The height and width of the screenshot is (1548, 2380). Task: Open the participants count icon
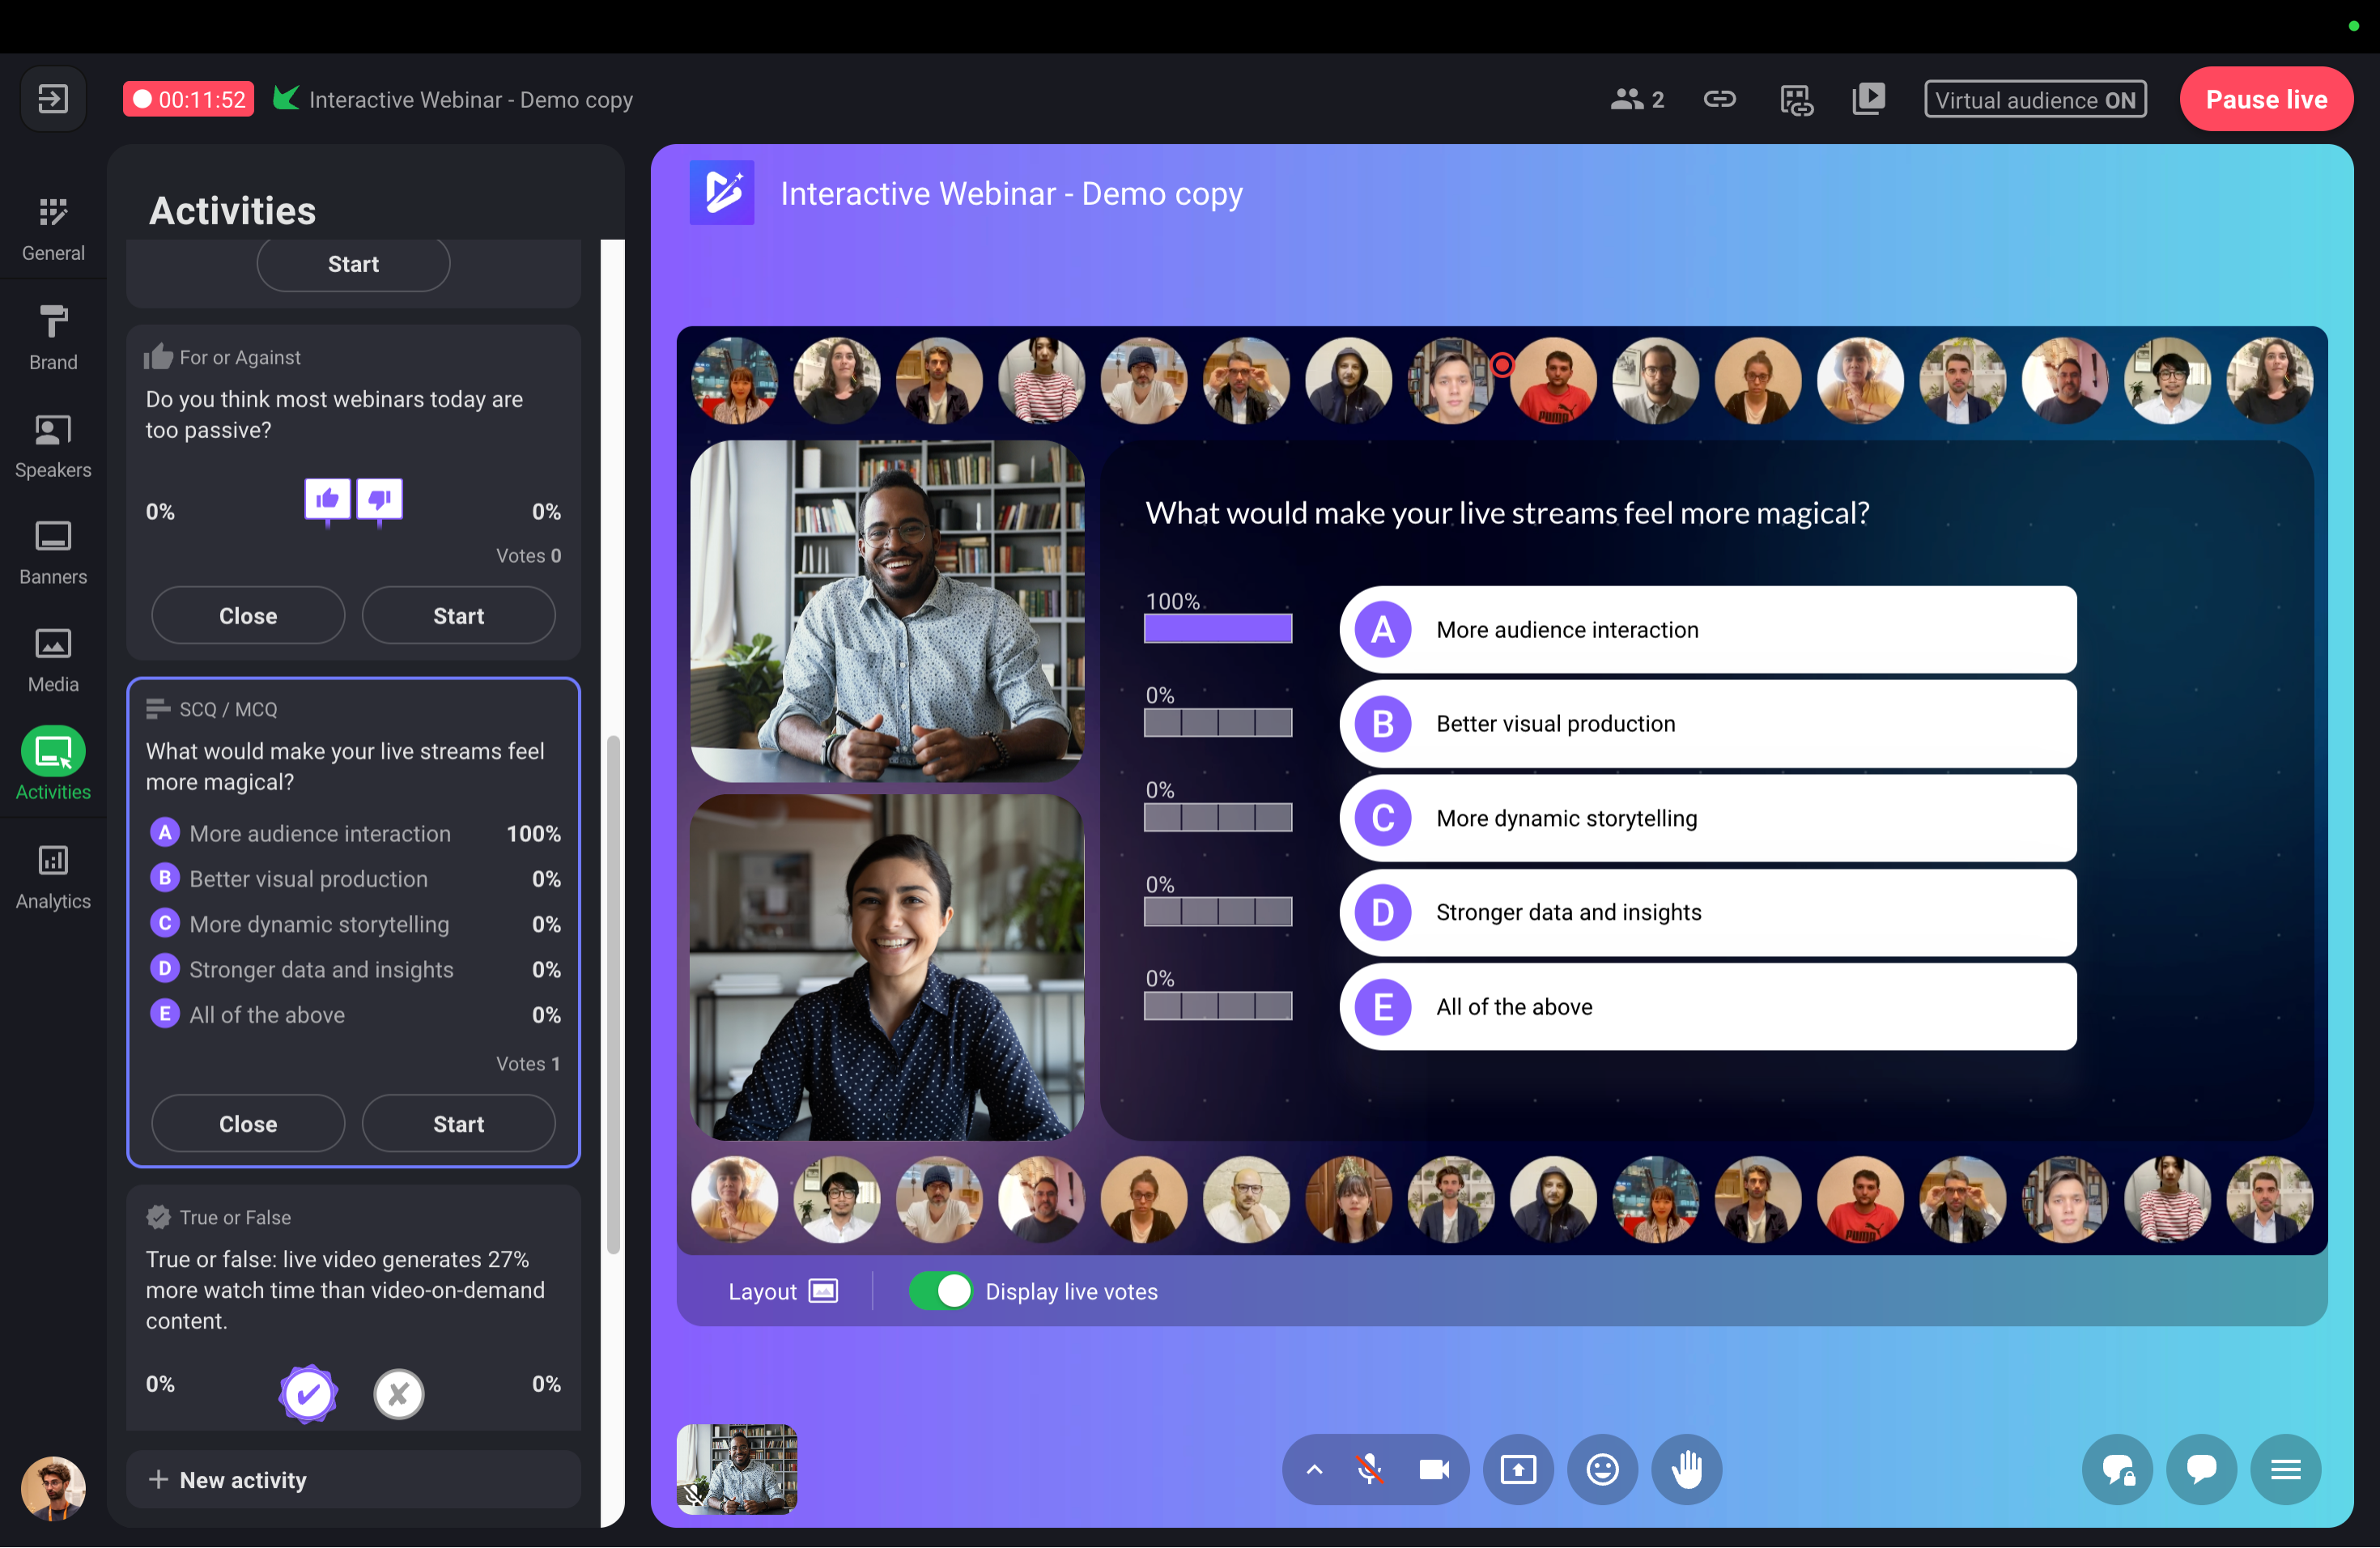[1637, 99]
